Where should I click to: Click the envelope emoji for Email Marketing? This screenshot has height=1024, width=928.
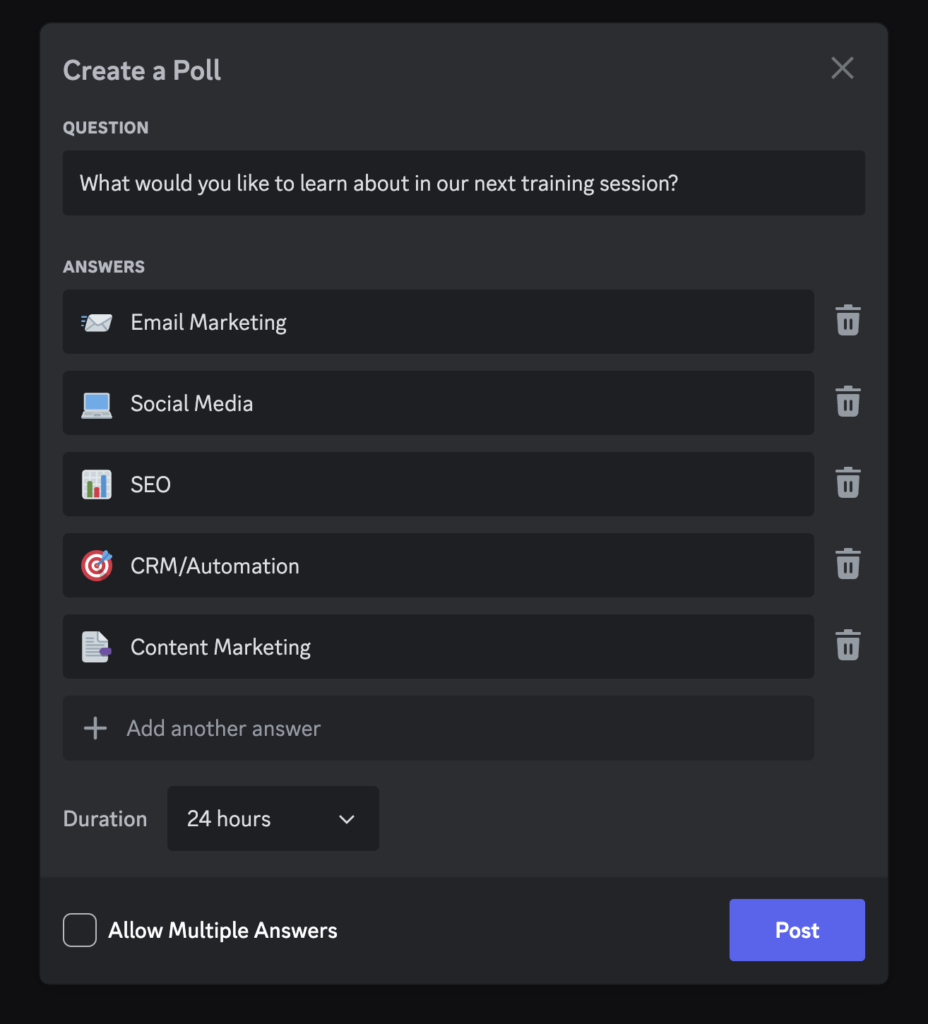click(x=94, y=322)
